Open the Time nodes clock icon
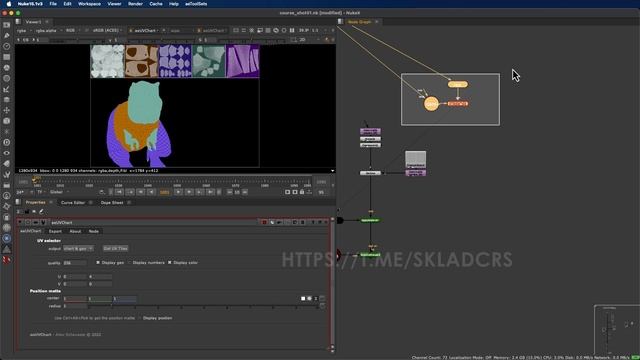Viewport: 640px width, 360px height. coord(7,46)
